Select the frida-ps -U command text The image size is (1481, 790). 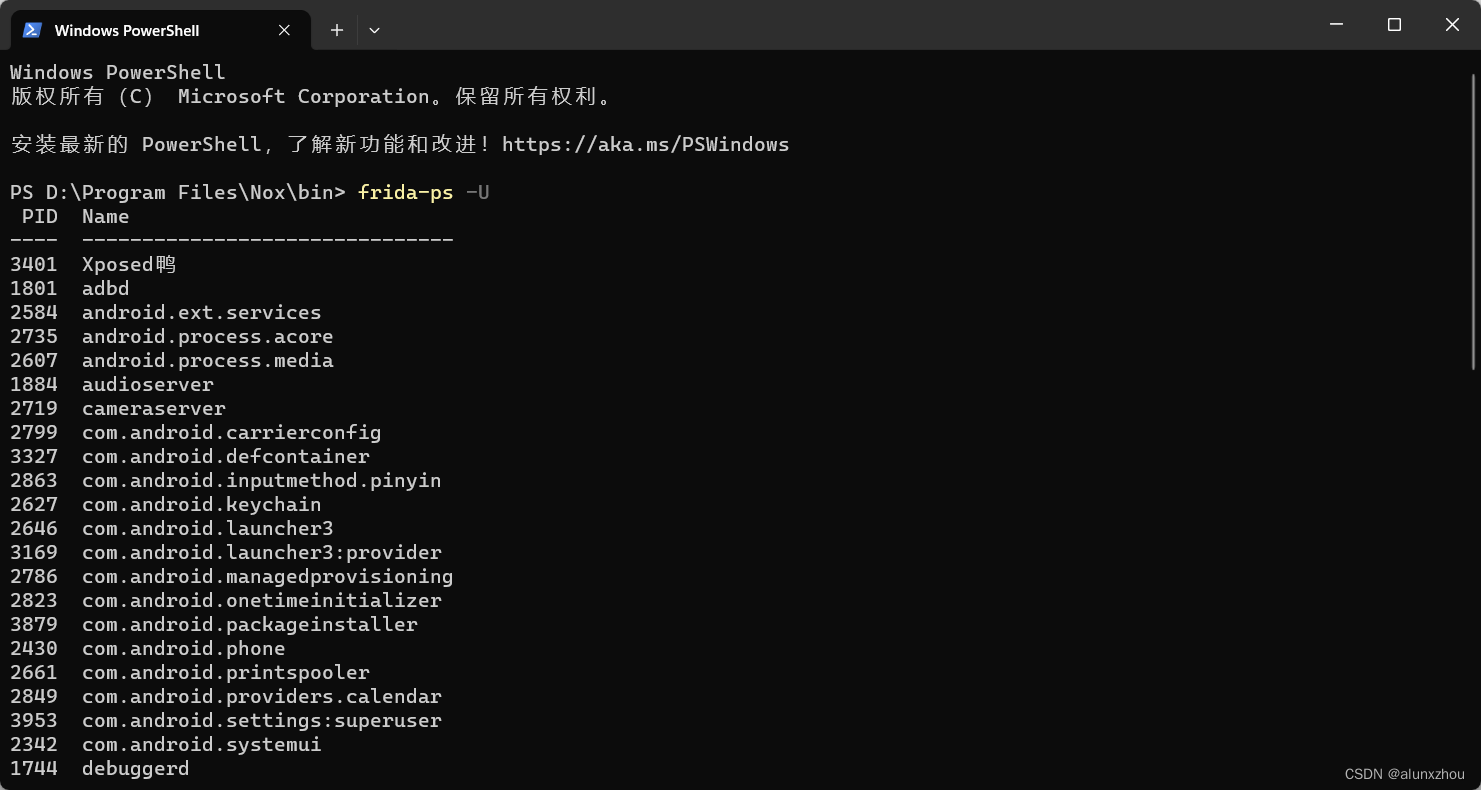(422, 192)
